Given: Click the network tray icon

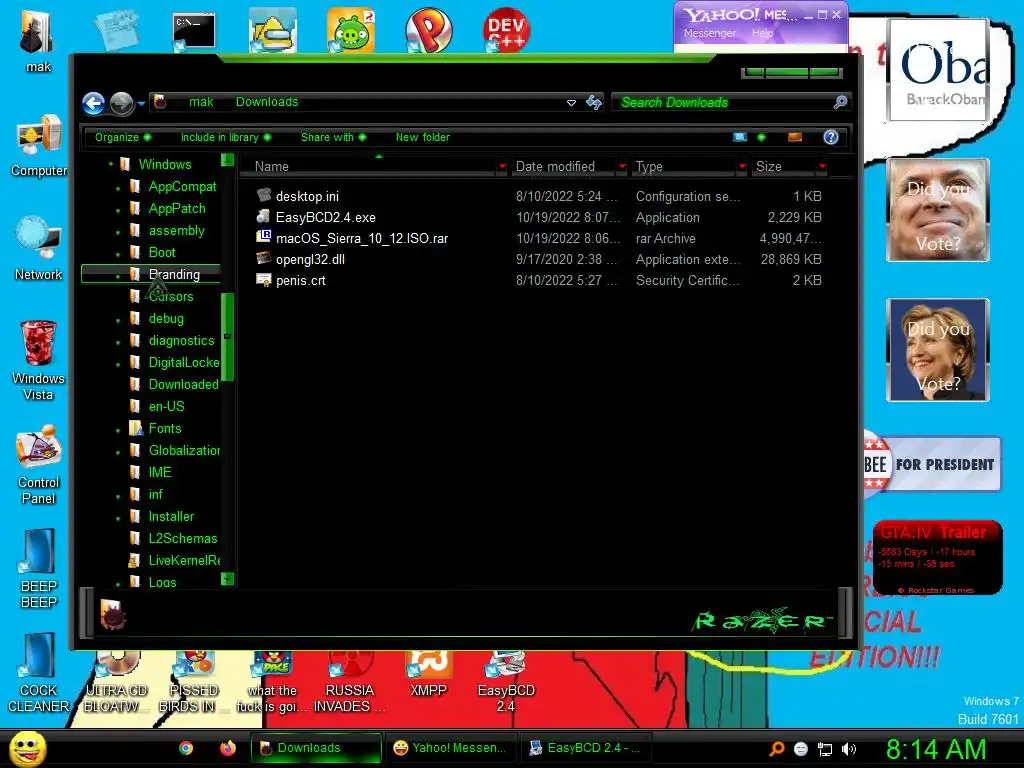Looking at the screenshot, I should coord(825,749).
